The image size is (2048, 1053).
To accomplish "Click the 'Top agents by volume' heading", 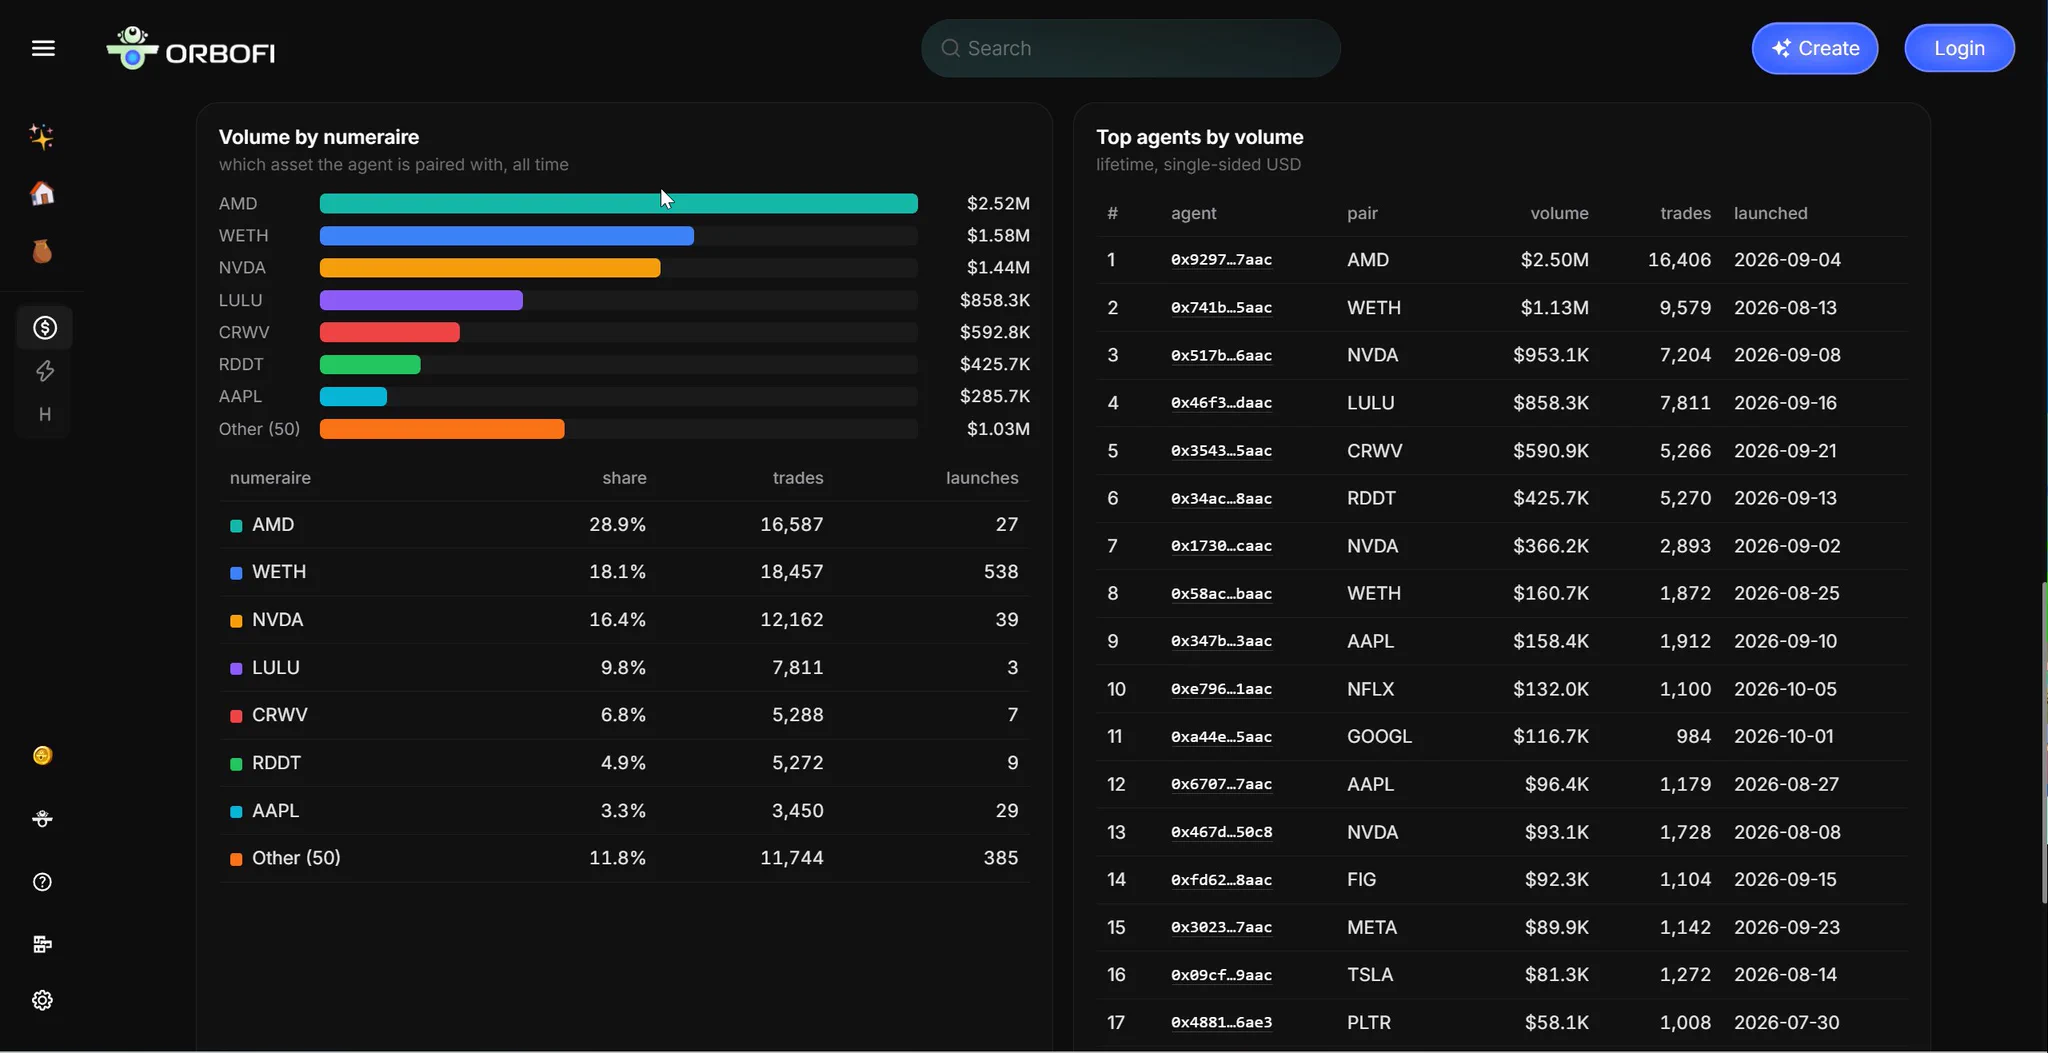I will tap(1199, 137).
